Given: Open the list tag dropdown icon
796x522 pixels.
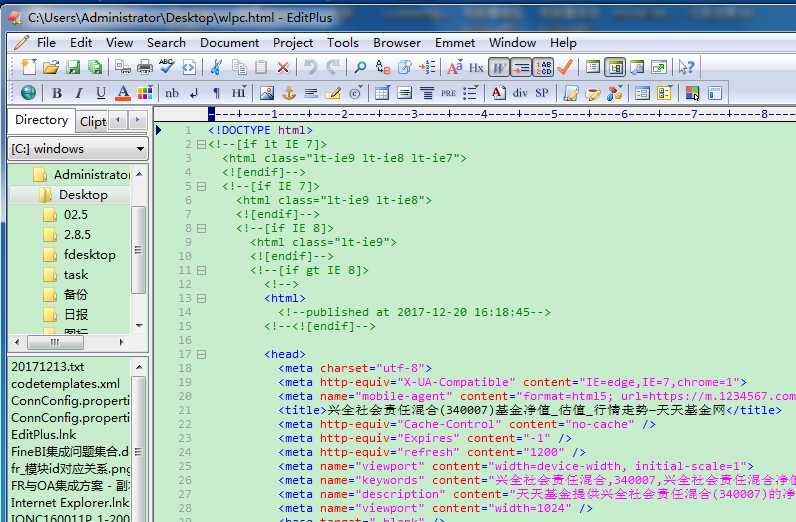Looking at the screenshot, I should click(x=470, y=93).
